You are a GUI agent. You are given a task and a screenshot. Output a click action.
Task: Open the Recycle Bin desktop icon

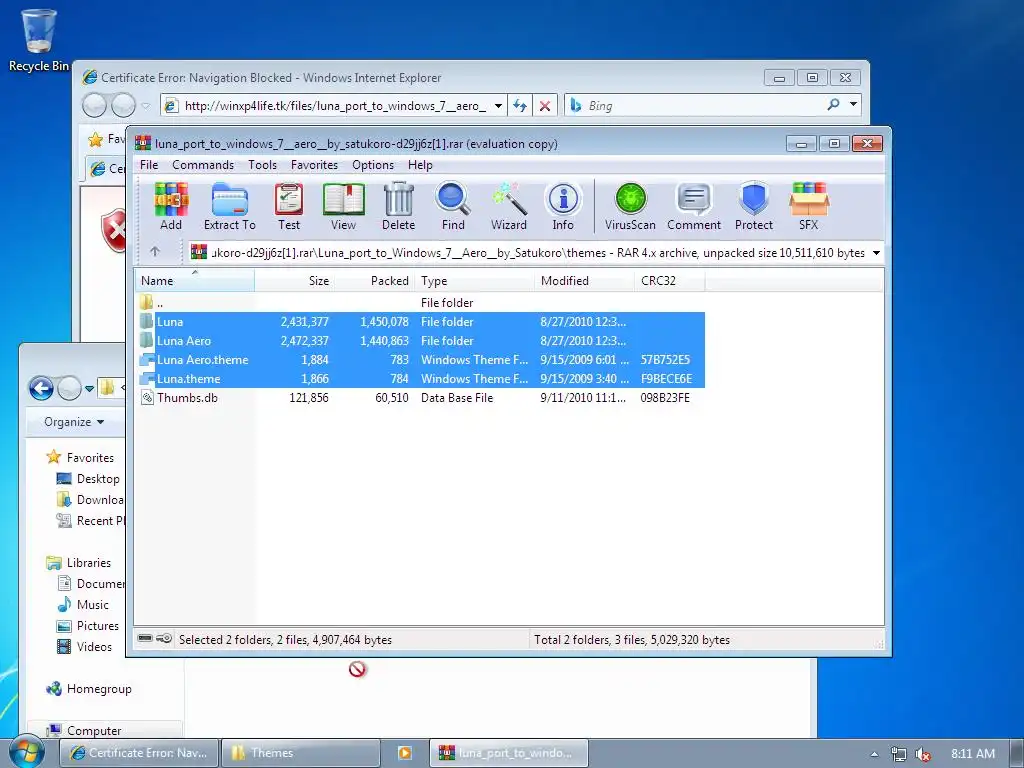(39, 40)
